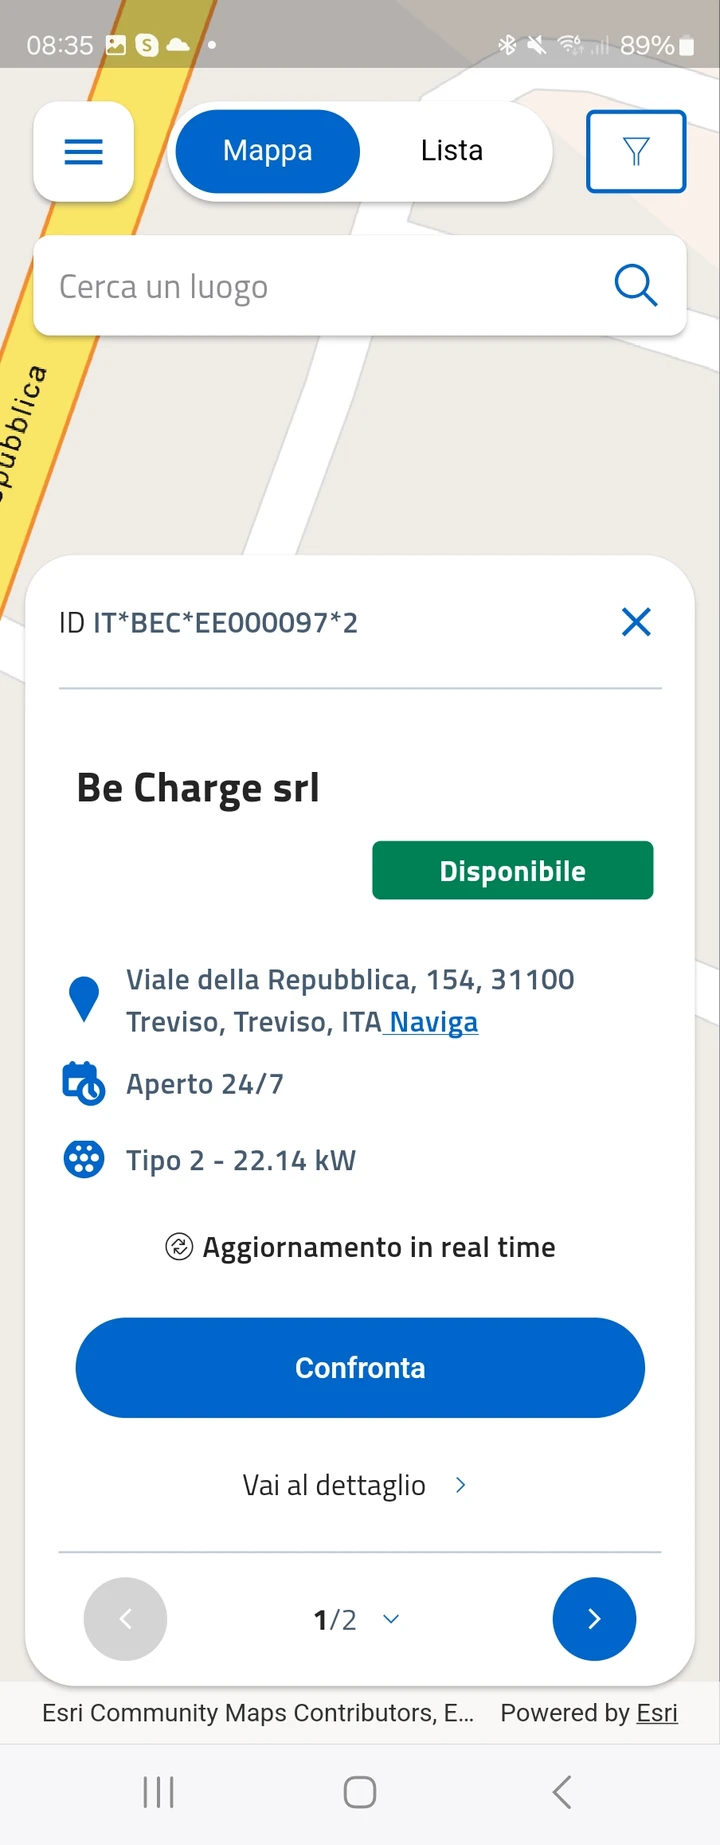
Task: Tap the Tipo 2 connector icon
Action: [84, 1160]
